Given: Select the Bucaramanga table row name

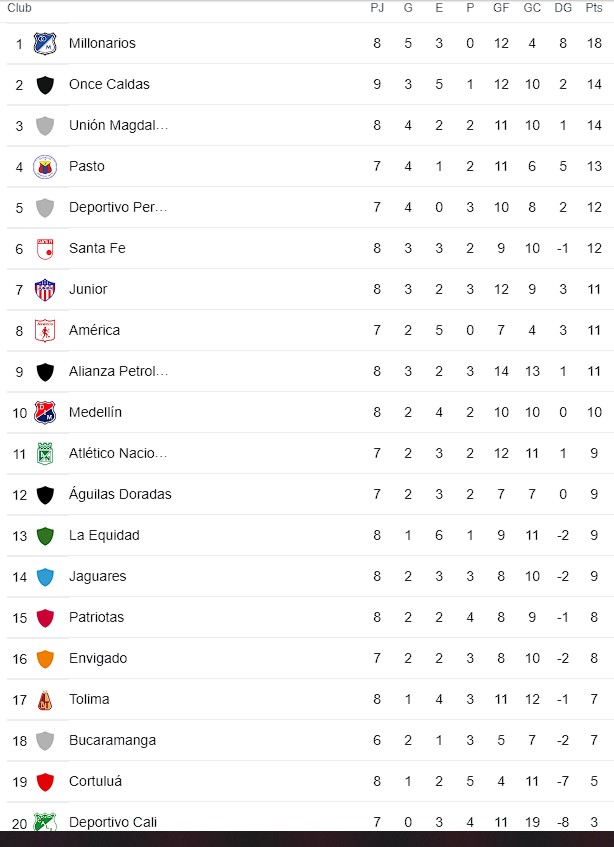Looking at the screenshot, I should 112,741.
